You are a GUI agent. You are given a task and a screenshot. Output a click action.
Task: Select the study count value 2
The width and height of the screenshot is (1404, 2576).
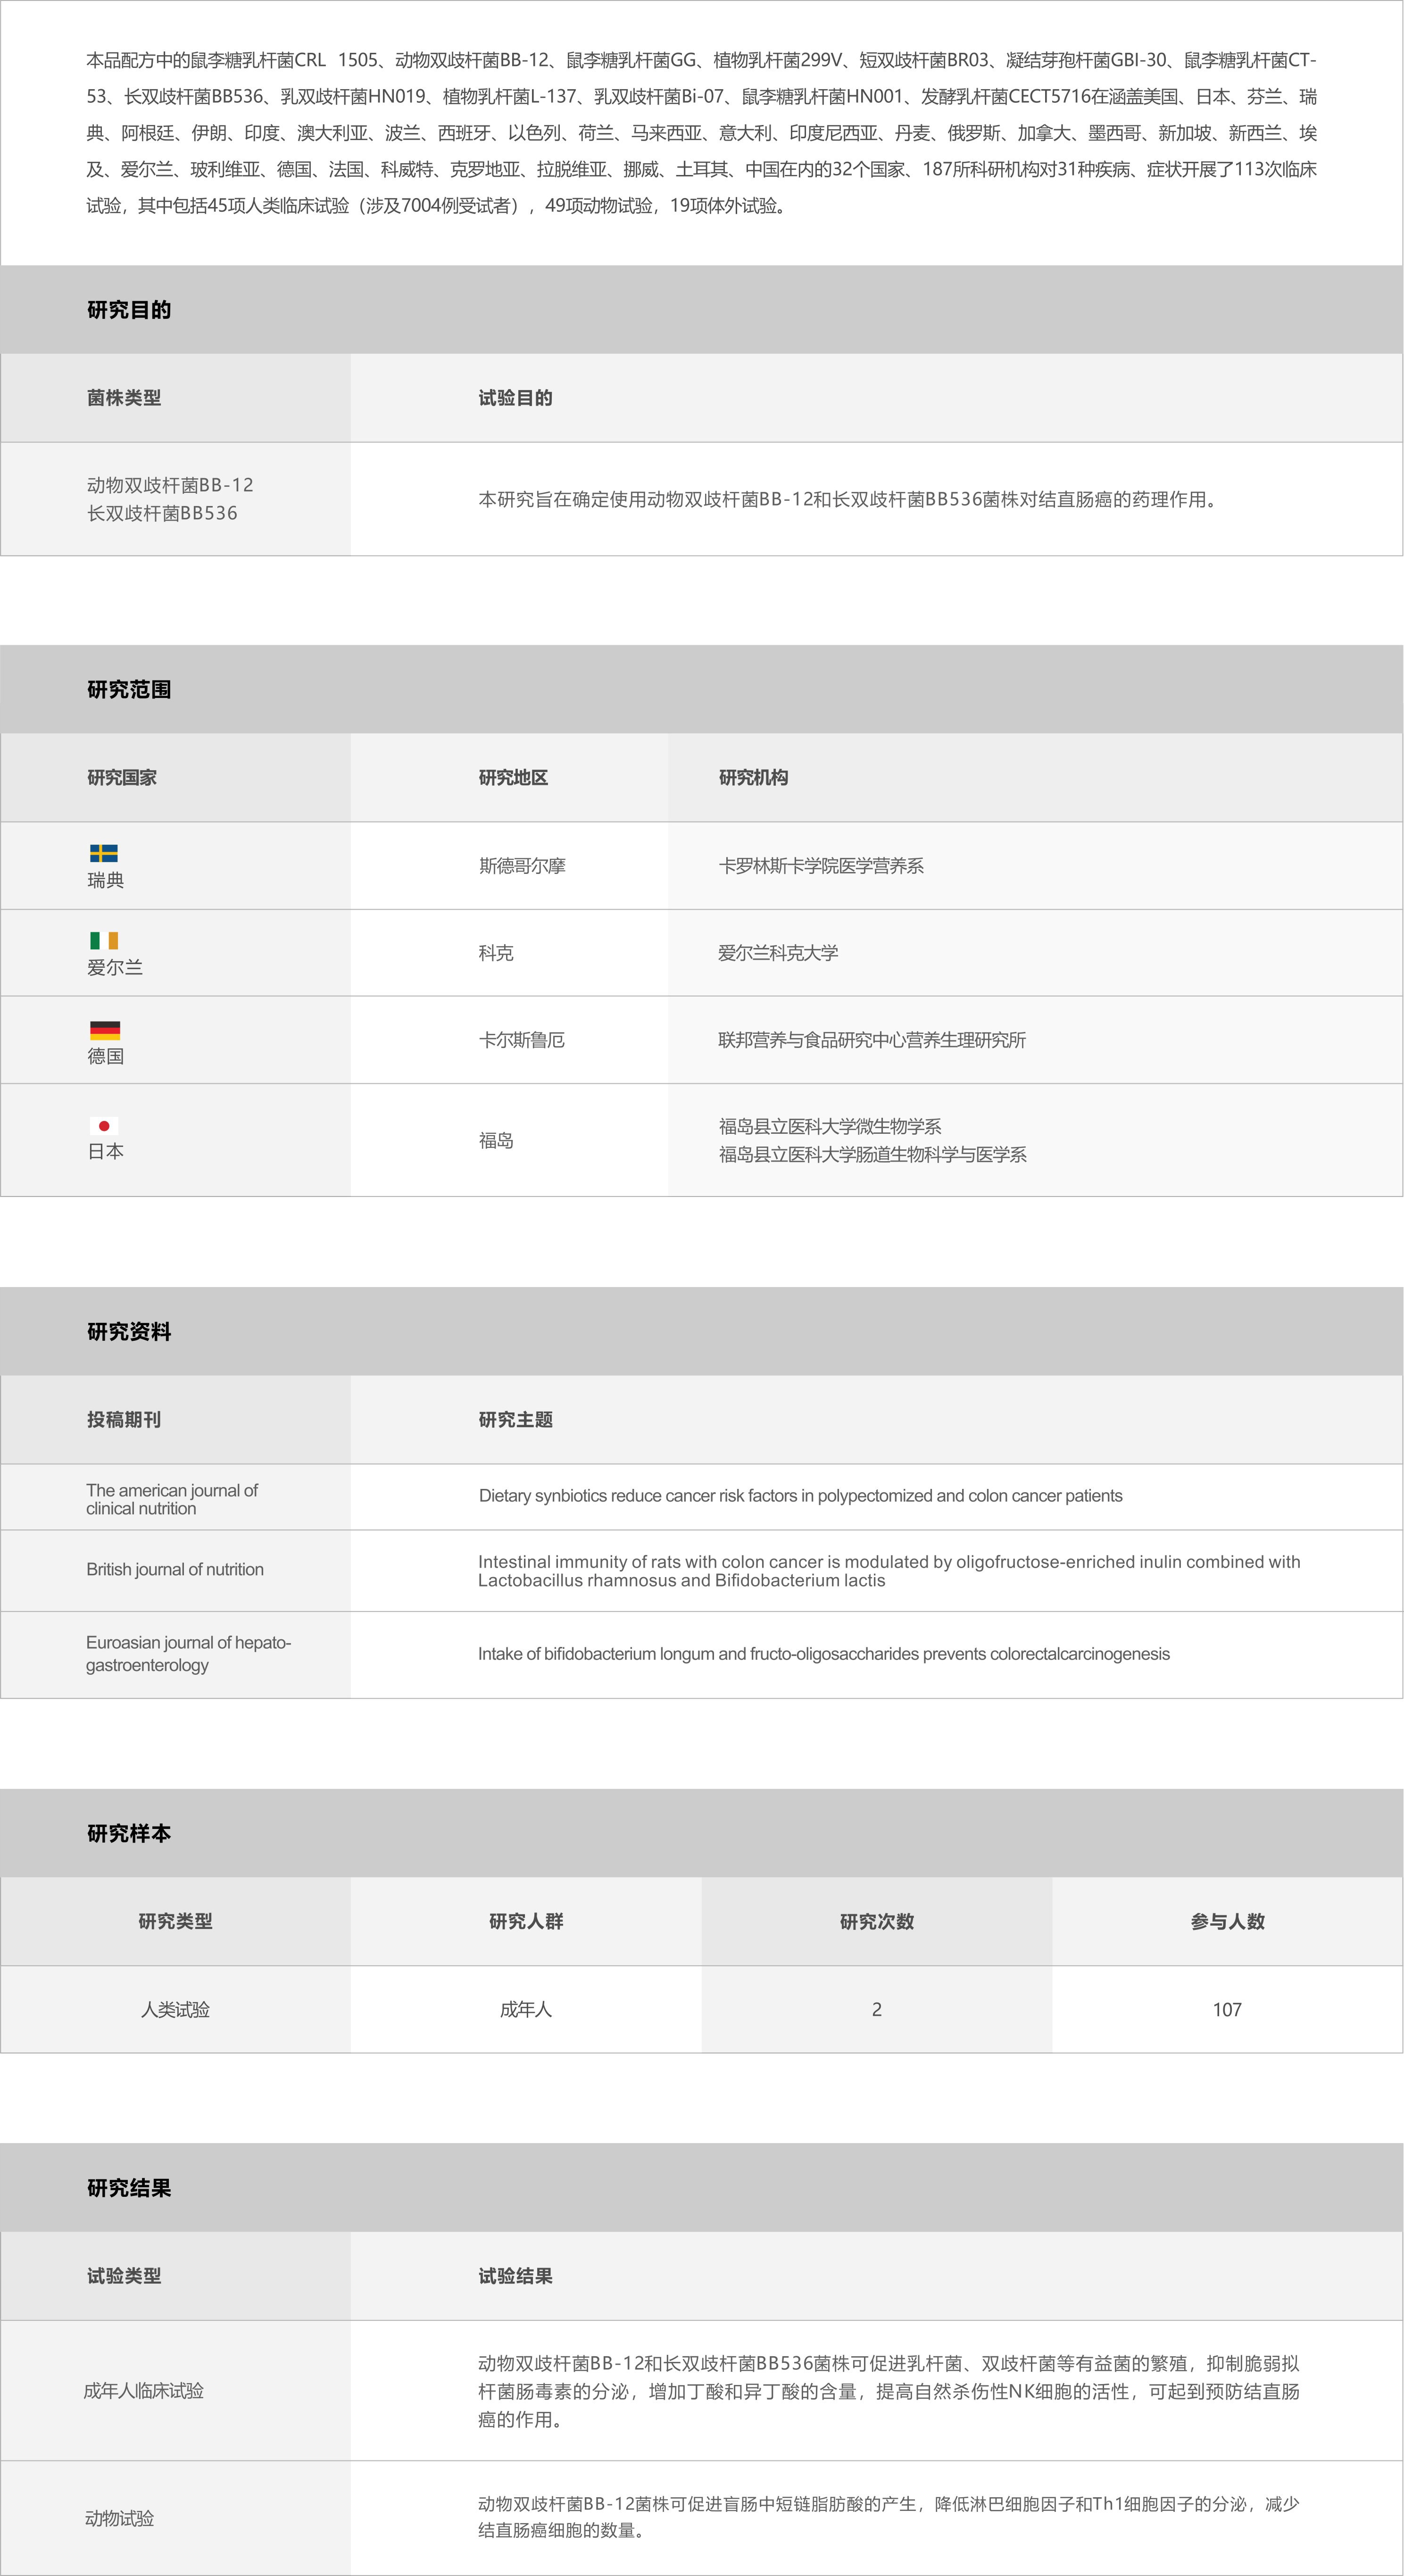877,2009
